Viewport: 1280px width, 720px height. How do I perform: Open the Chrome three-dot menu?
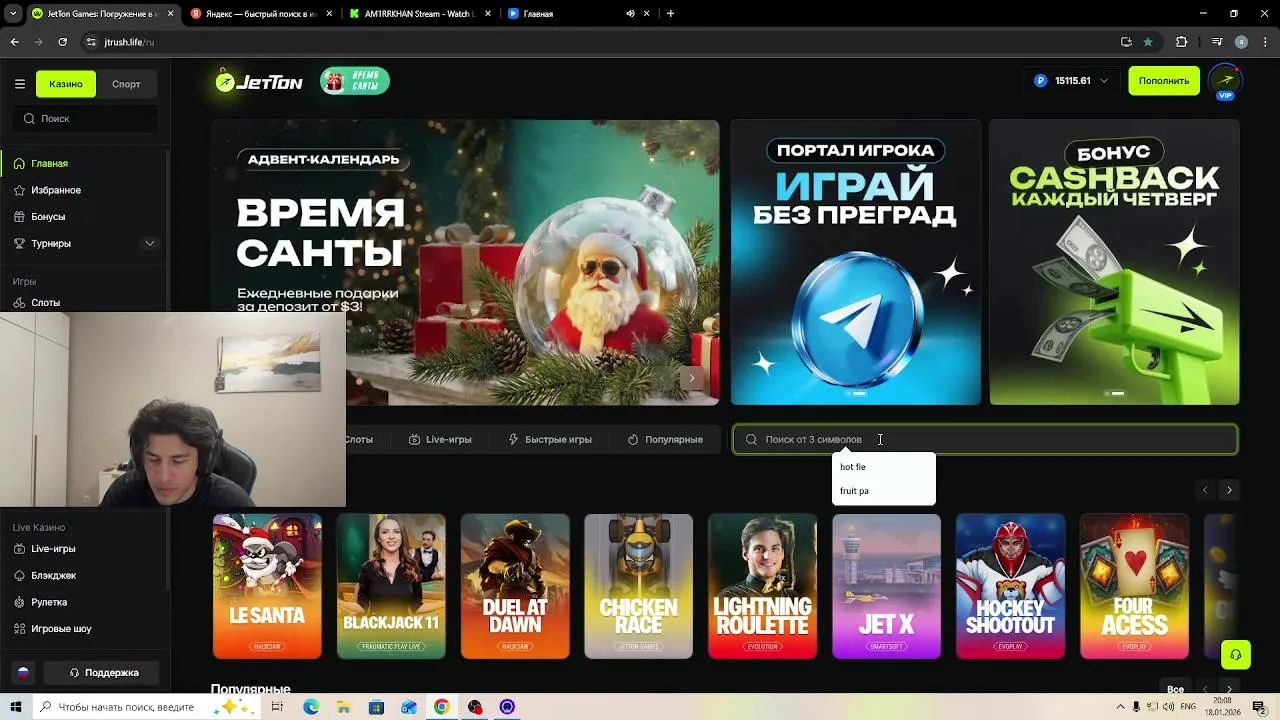(1265, 42)
